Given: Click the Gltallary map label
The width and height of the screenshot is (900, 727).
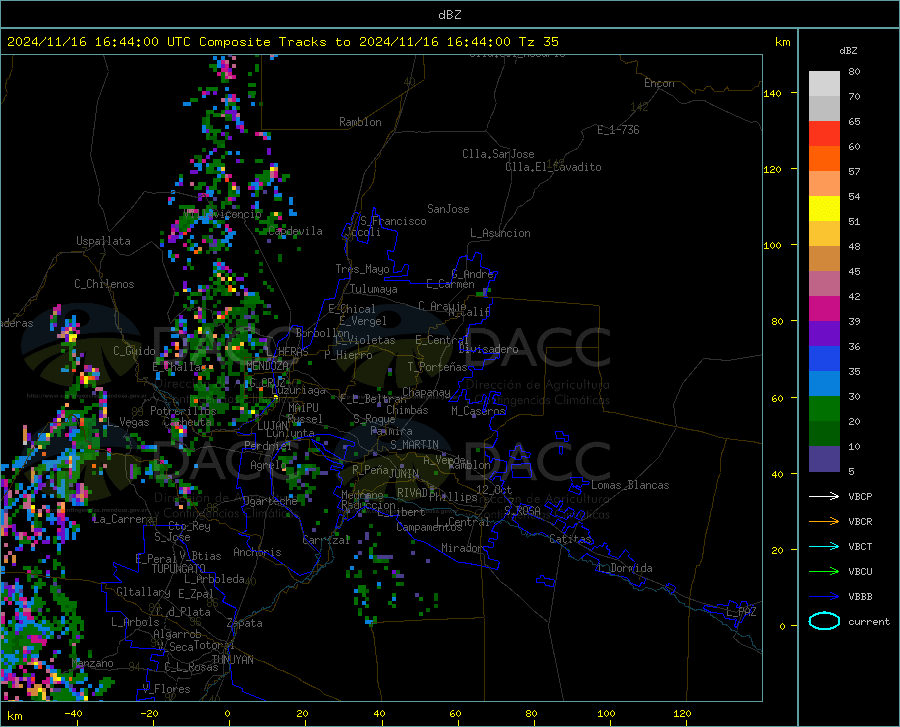Looking at the screenshot, I should point(143,592).
